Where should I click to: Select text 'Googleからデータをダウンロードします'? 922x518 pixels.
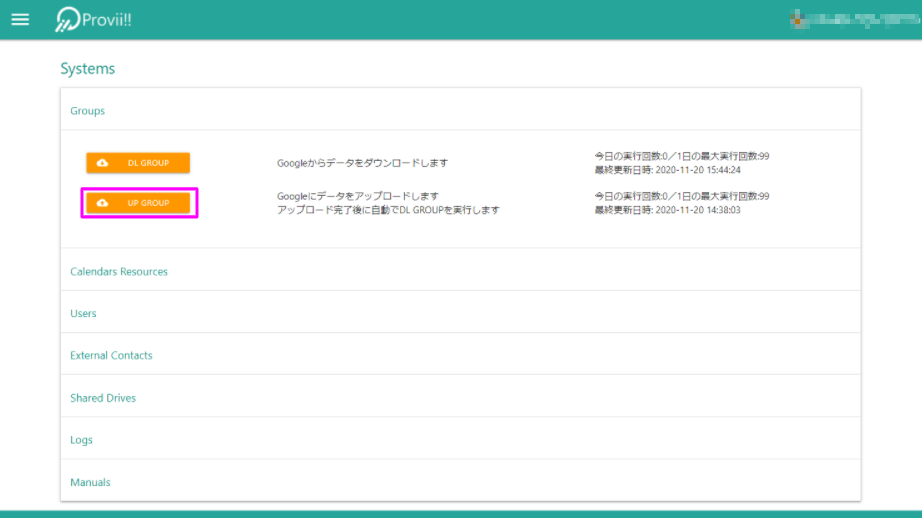tap(362, 163)
